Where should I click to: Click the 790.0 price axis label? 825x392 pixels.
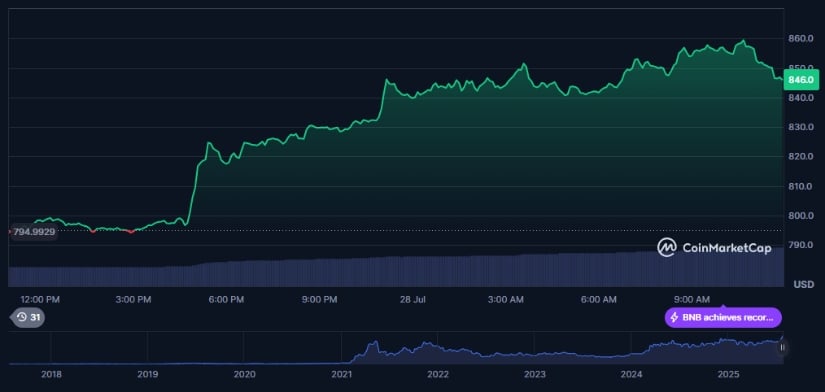[x=801, y=245]
